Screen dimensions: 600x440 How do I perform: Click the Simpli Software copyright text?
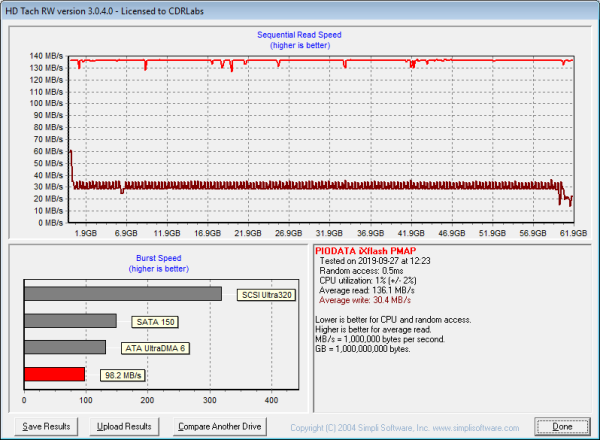pos(405,428)
